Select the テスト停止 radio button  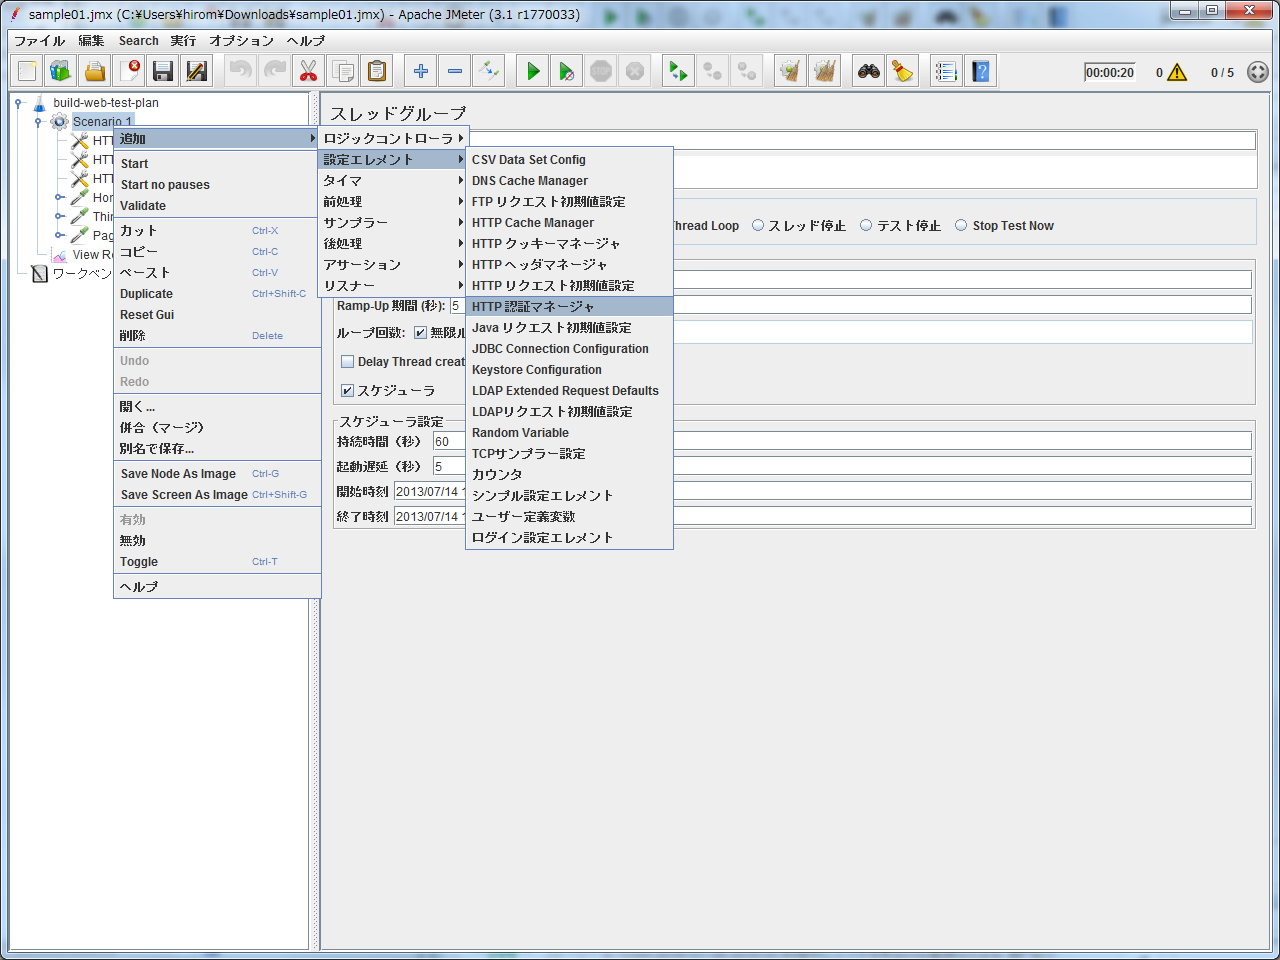click(x=866, y=226)
